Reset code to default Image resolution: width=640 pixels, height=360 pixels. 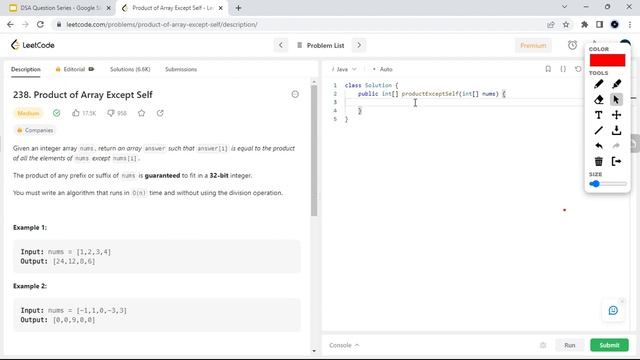point(578,69)
